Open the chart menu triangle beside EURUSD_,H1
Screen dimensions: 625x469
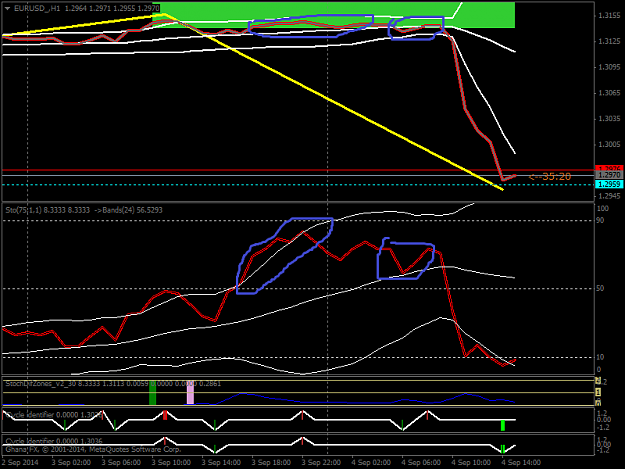pyautogui.click(x=8, y=8)
